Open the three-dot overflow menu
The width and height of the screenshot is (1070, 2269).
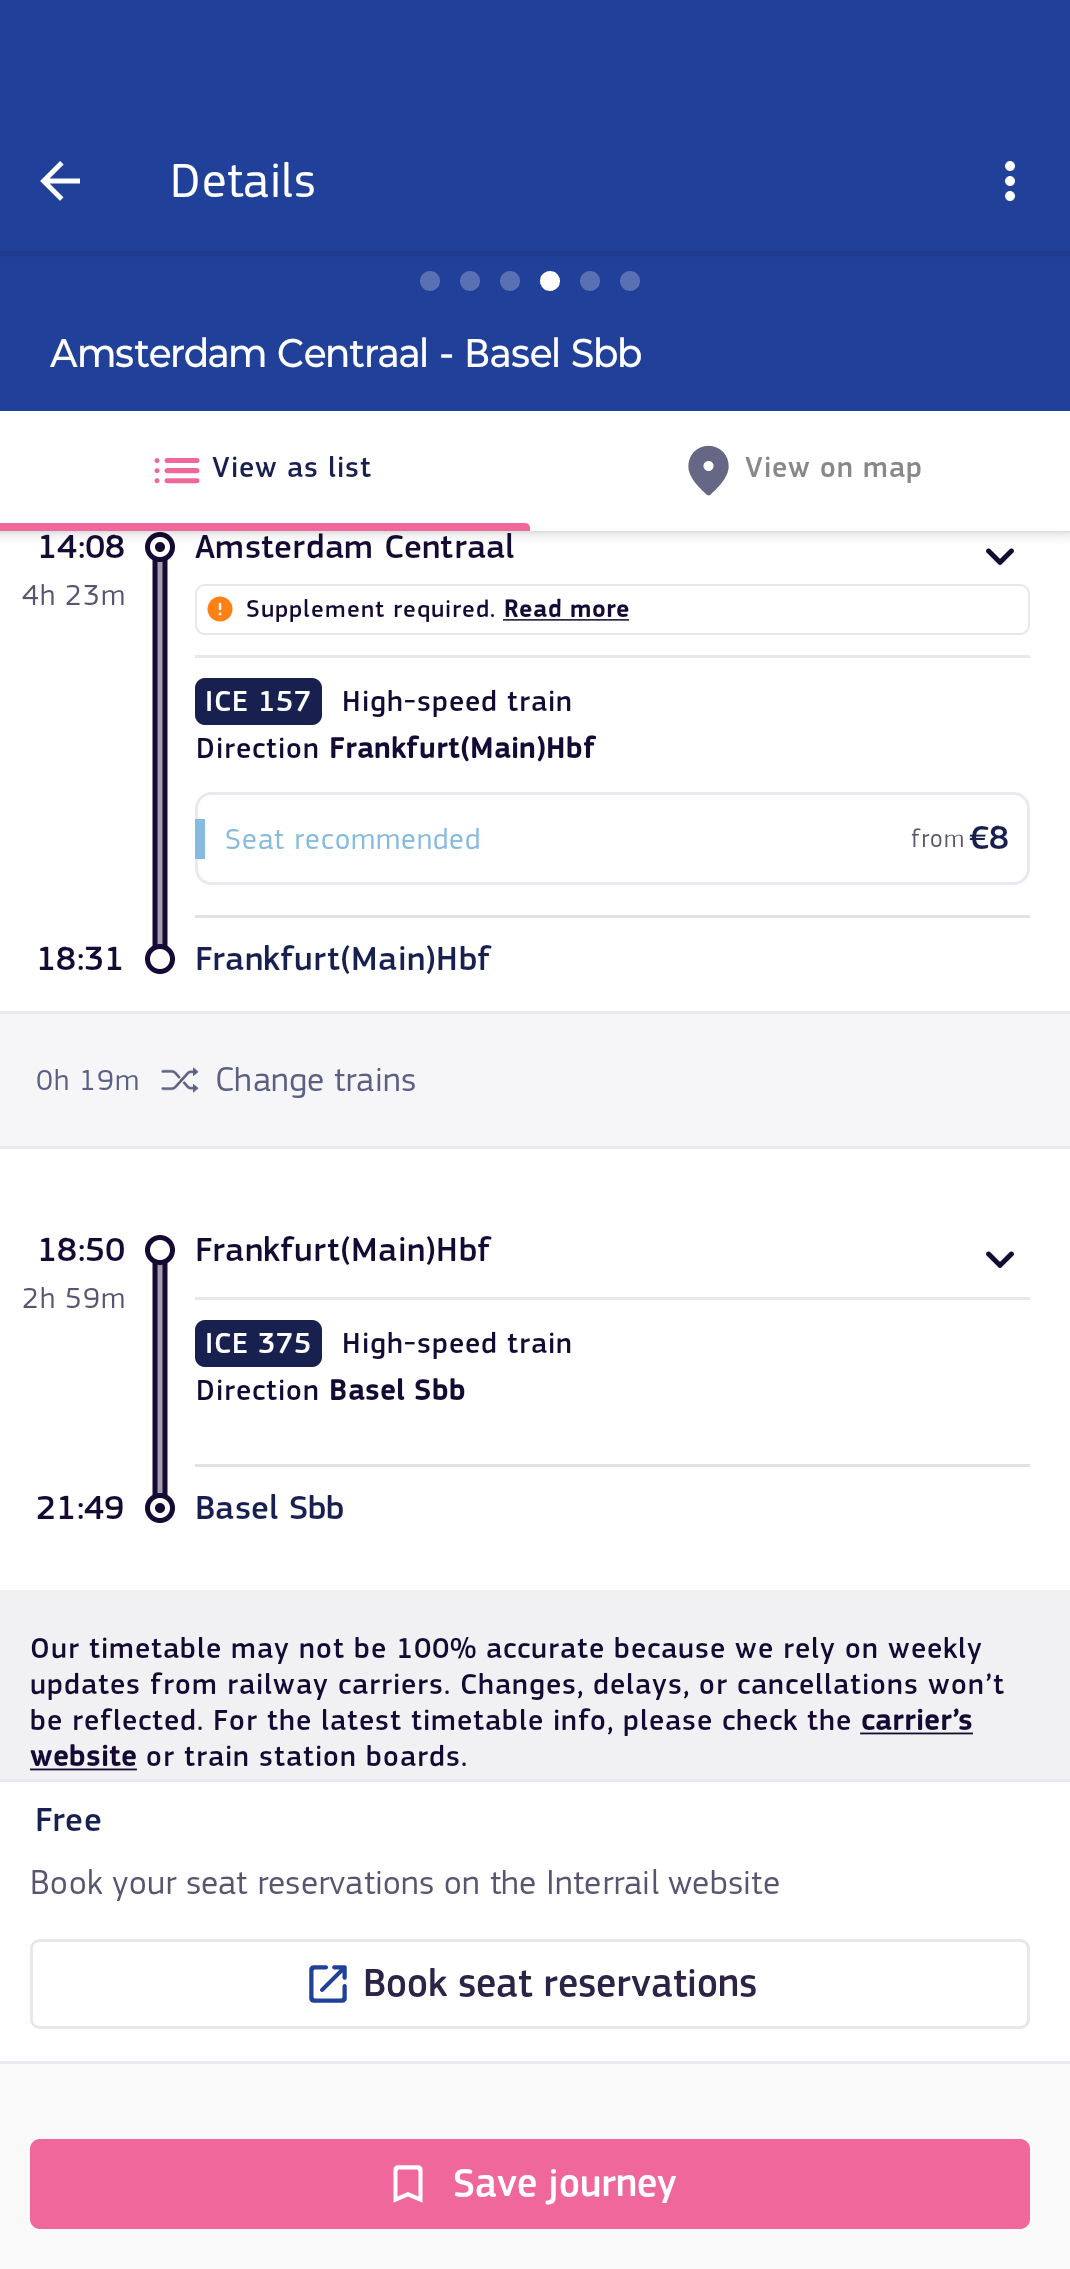pyautogui.click(x=1010, y=181)
